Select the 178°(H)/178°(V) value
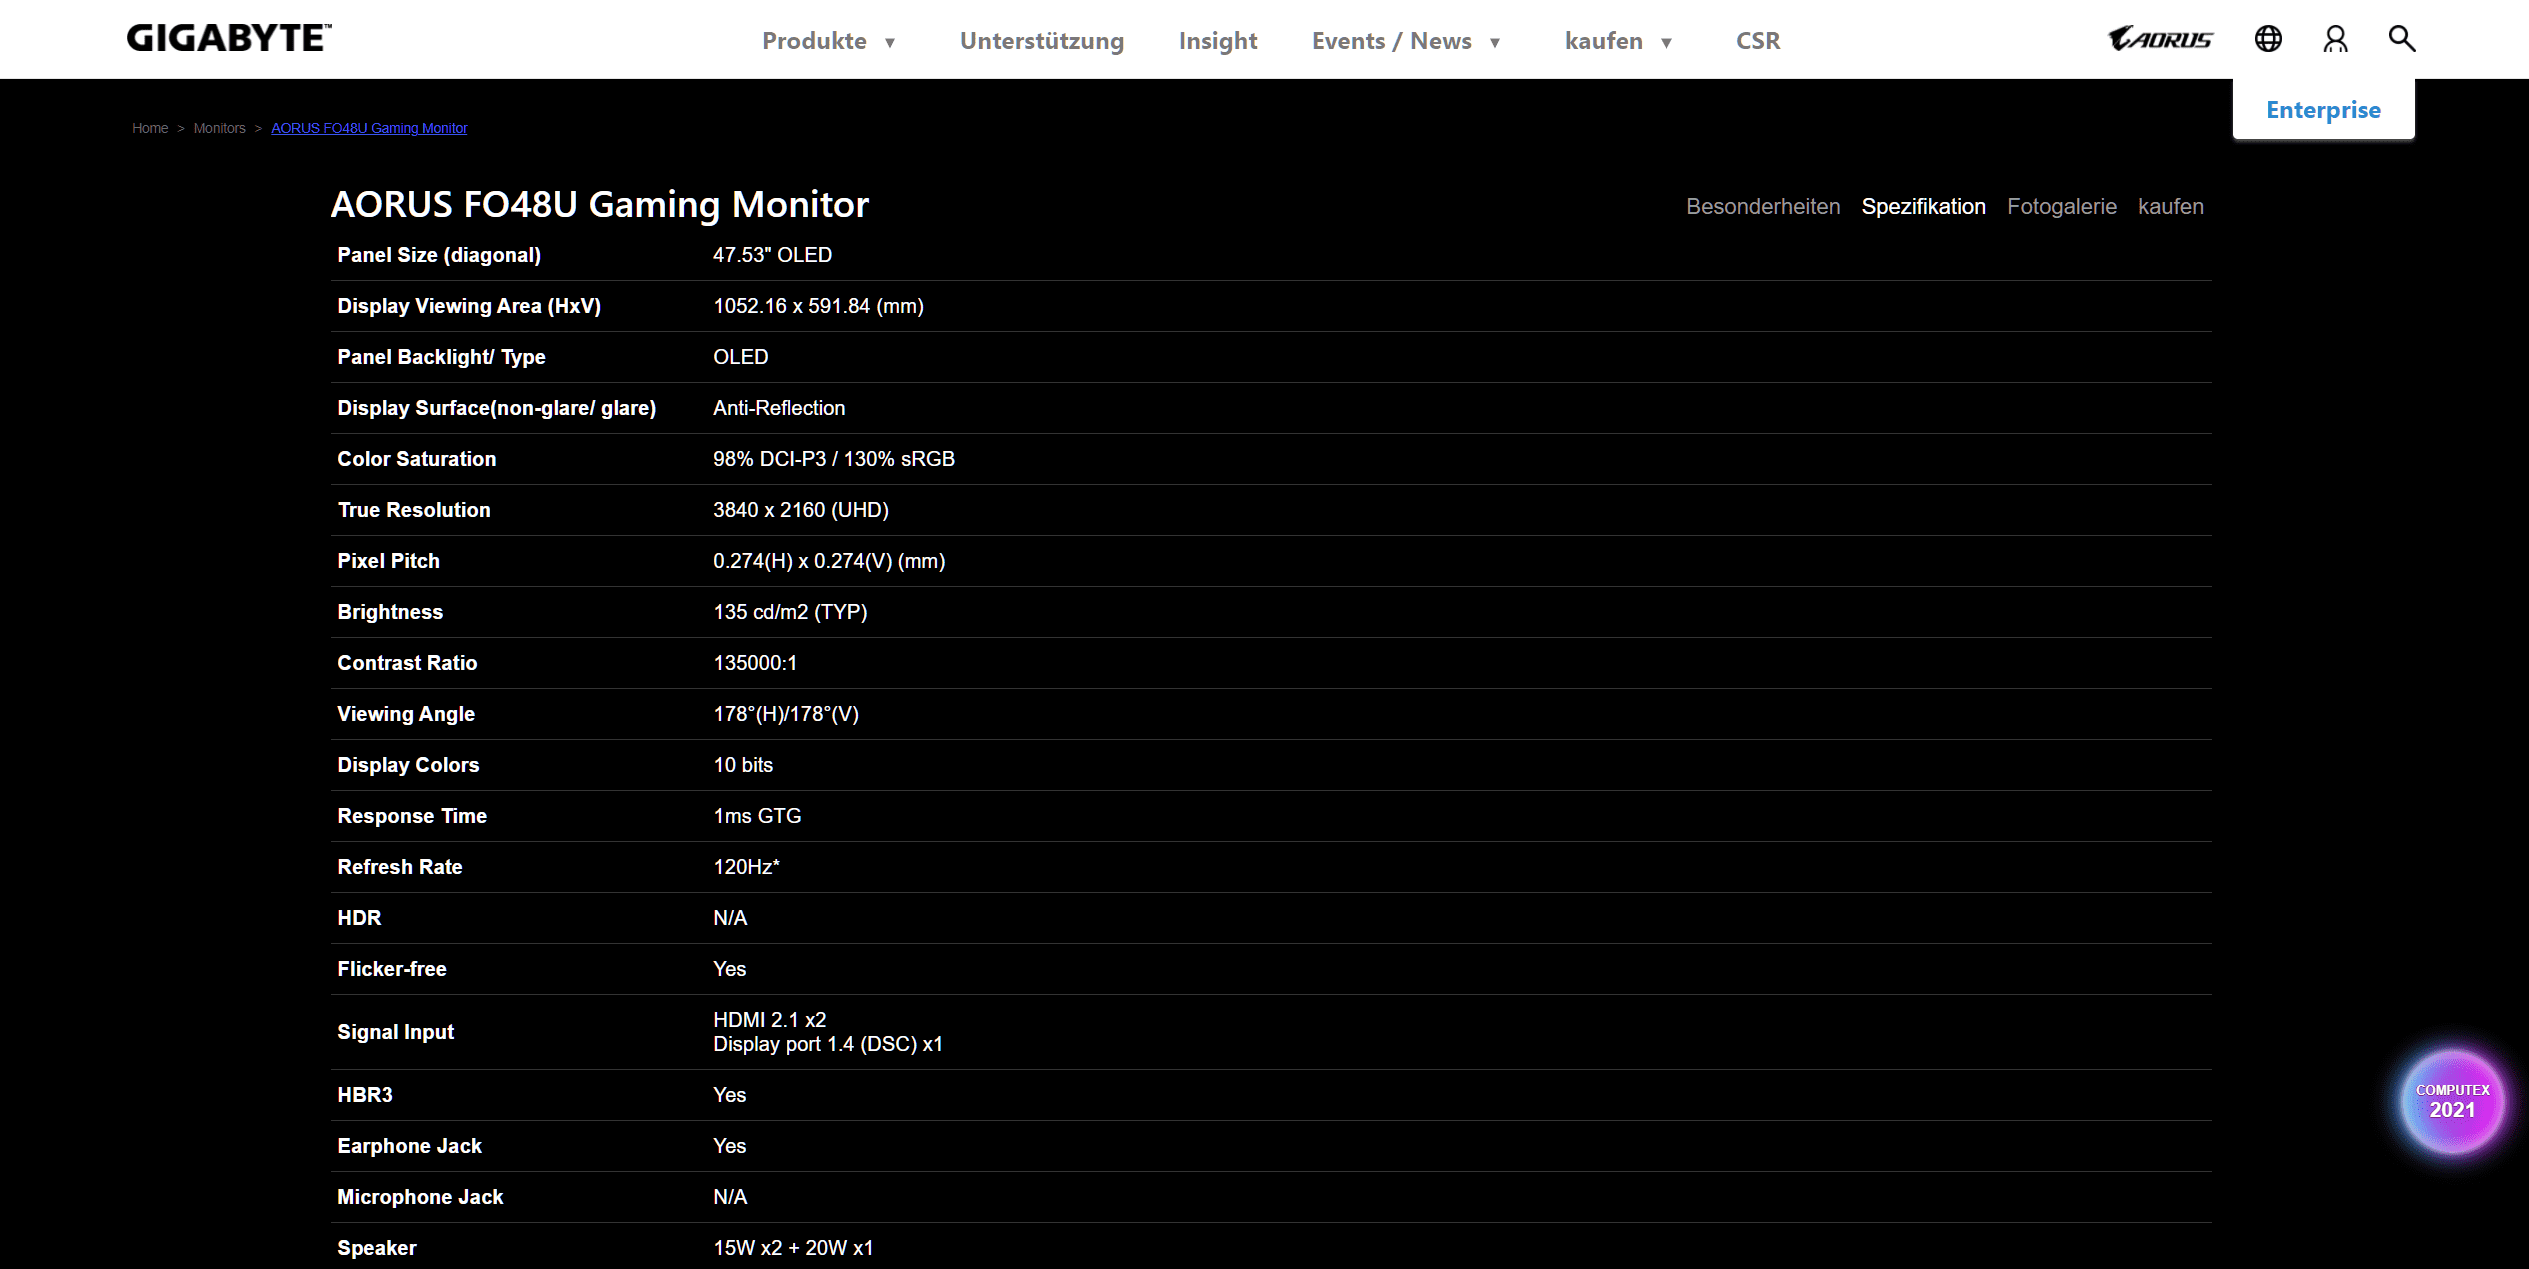2529x1269 pixels. [x=786, y=714]
